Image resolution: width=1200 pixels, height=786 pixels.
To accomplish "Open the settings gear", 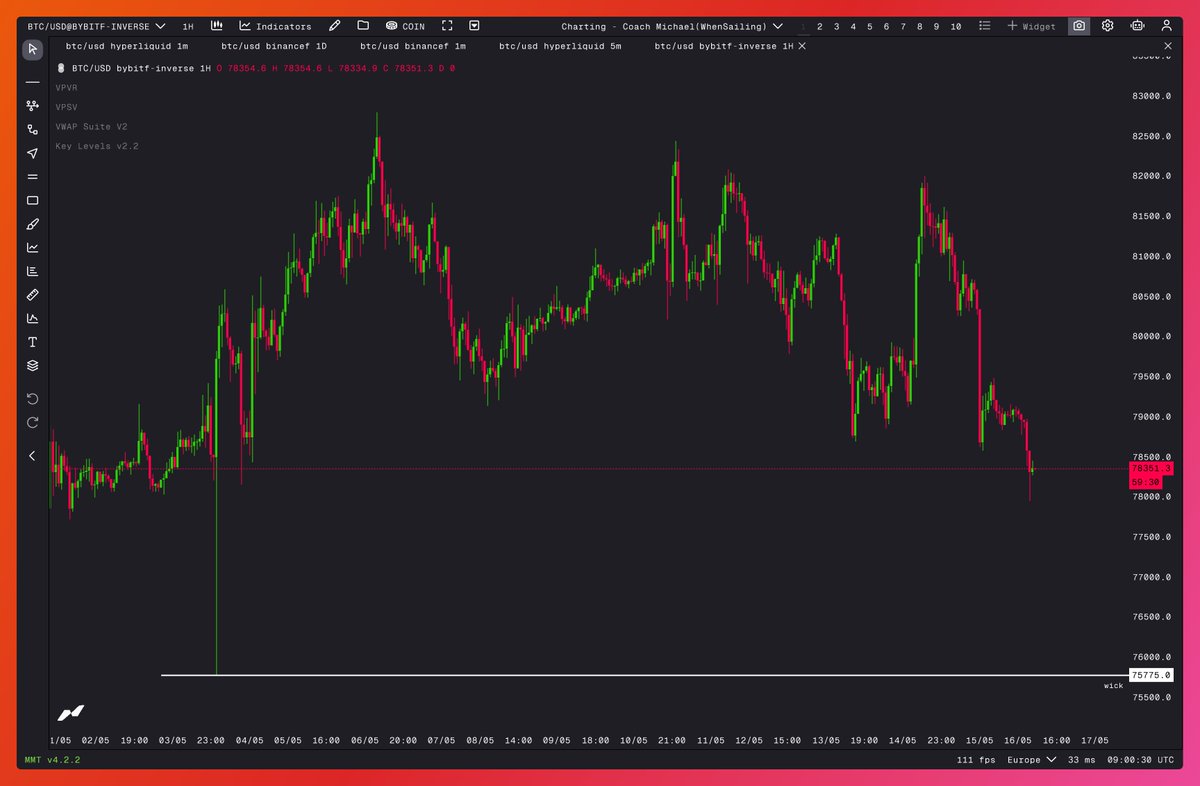I will (x=1108, y=26).
